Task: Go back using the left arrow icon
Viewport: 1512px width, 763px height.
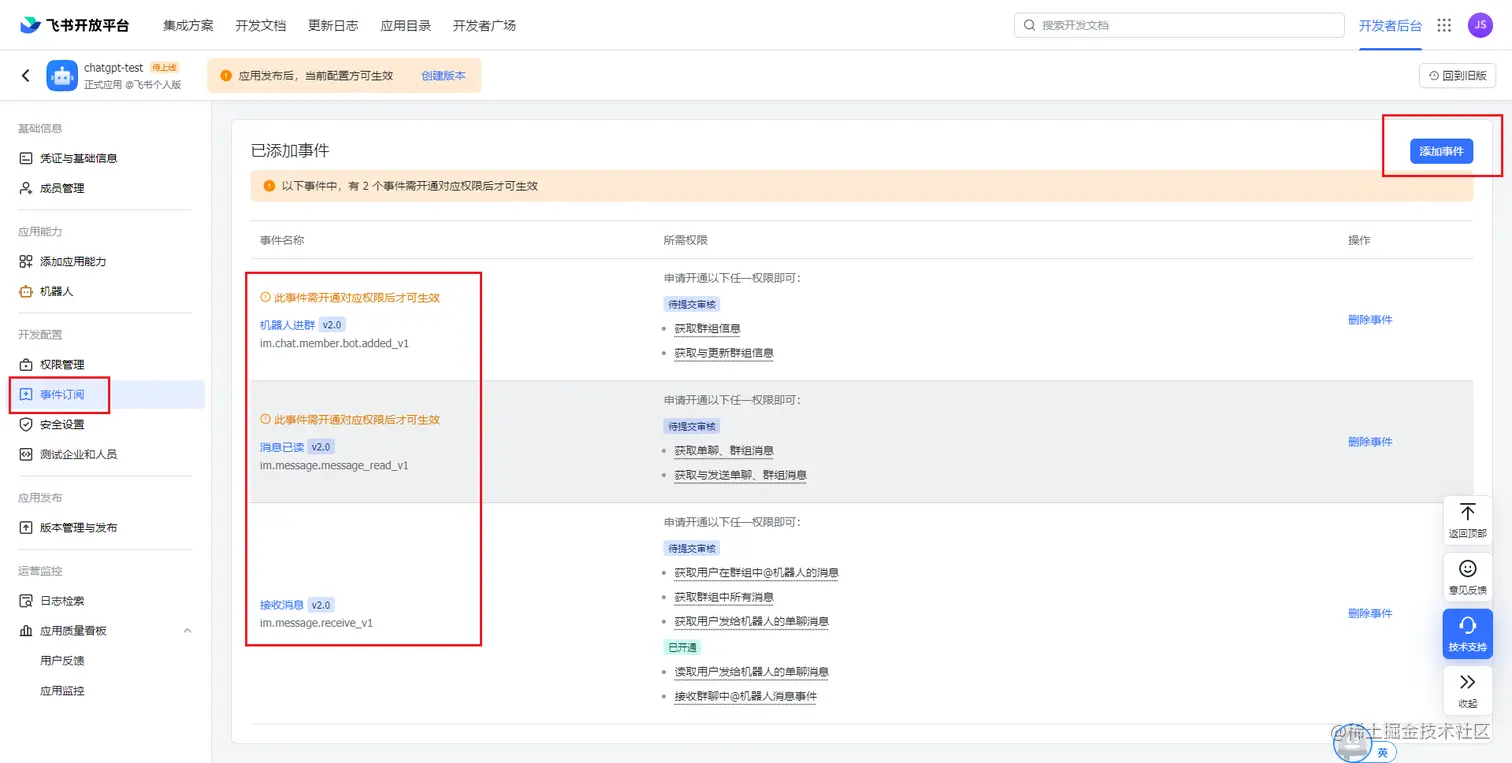Action: pyautogui.click(x=26, y=75)
